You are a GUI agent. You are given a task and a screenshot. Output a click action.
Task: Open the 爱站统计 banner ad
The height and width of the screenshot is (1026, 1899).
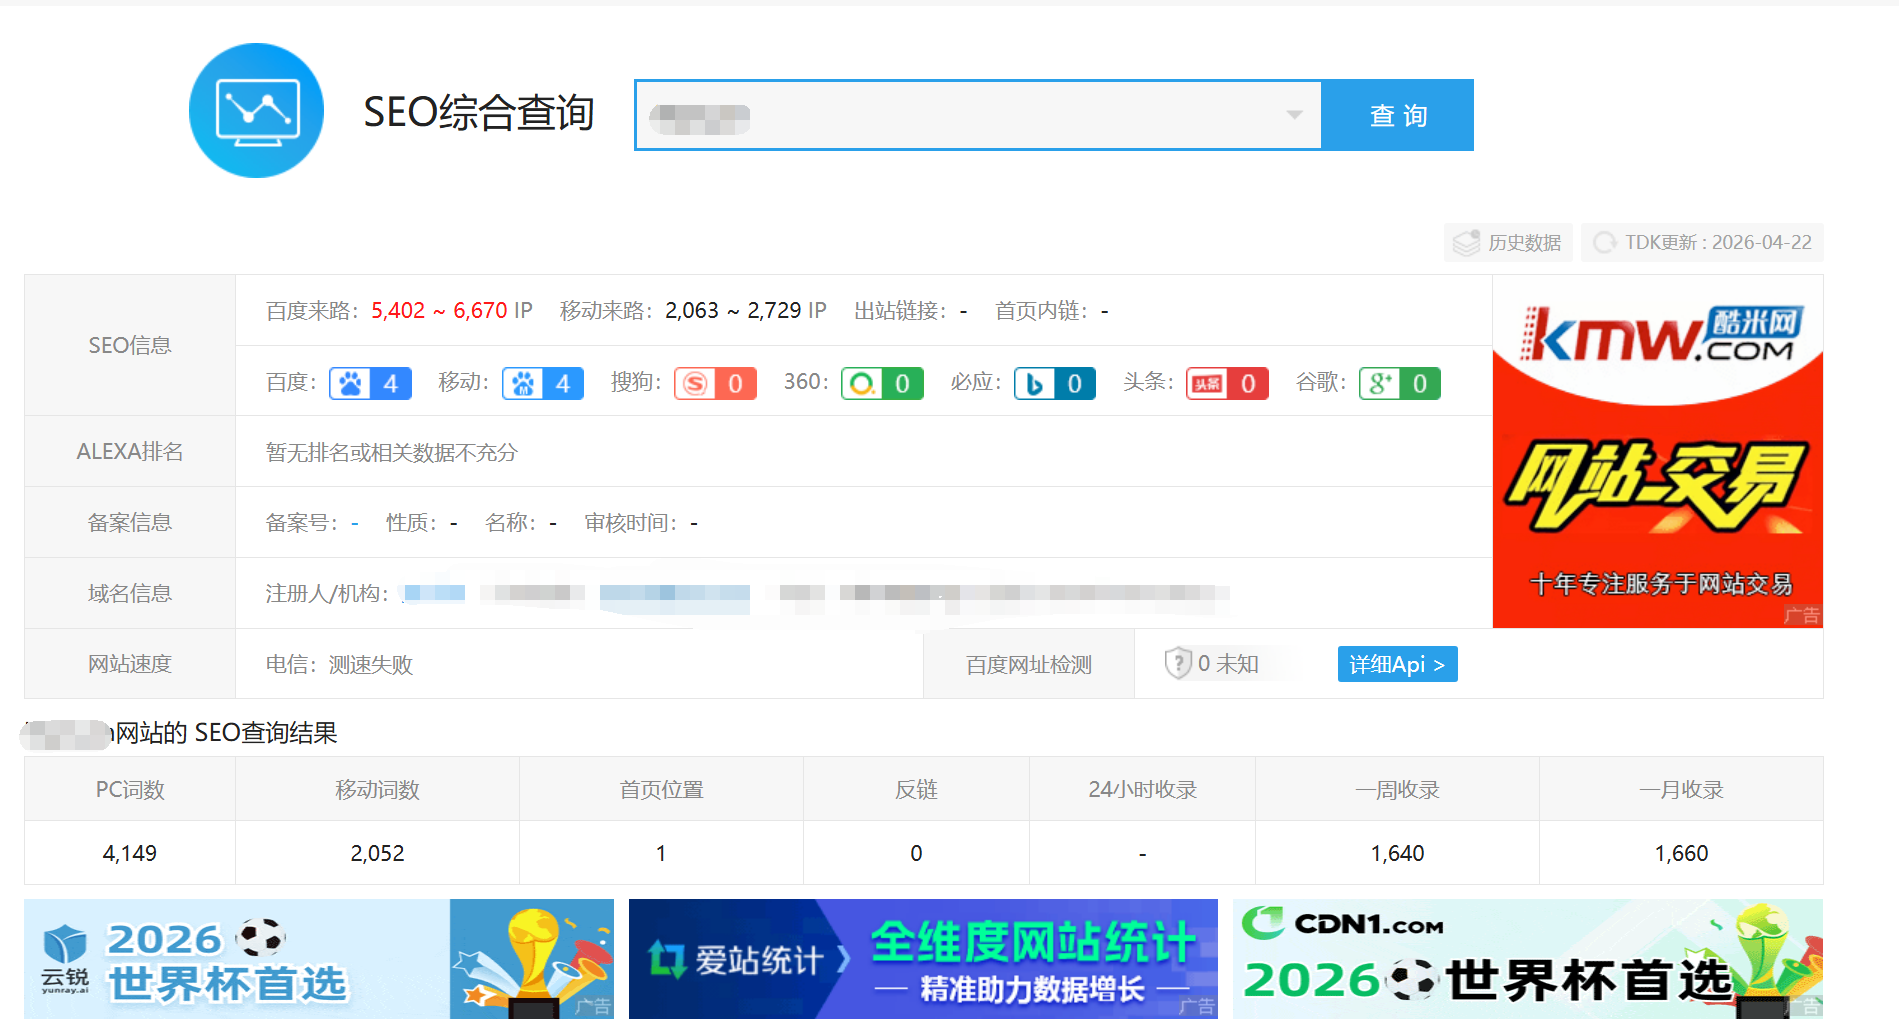923,959
